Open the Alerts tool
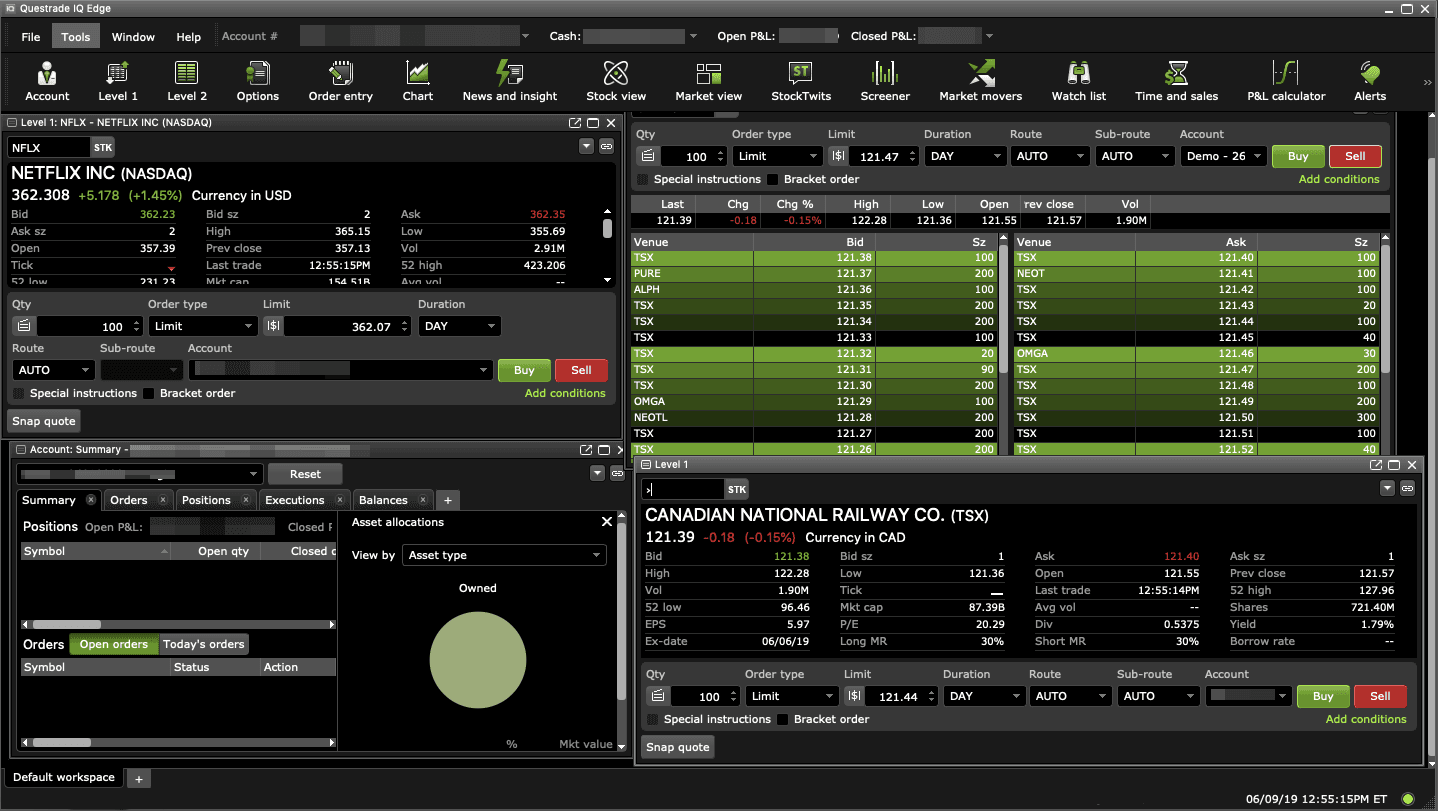Screen dimensions: 1438x811 point(1369,80)
